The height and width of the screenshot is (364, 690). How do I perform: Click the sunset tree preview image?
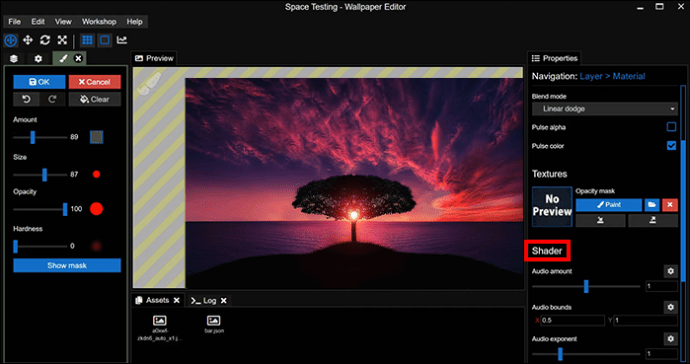(x=354, y=183)
